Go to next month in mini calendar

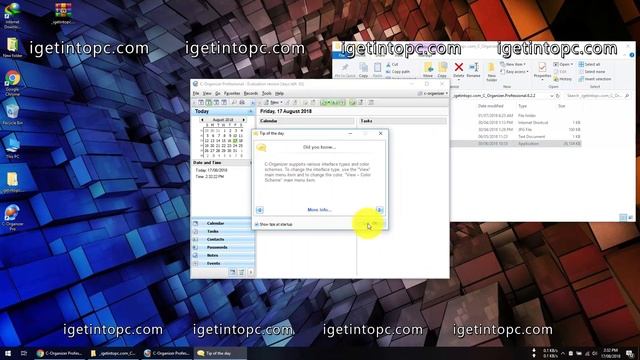pos(244,120)
